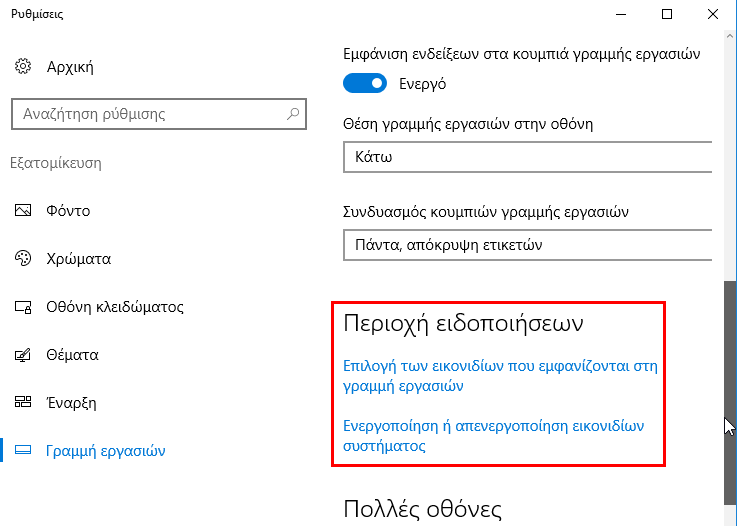
Task: Open link to turn system icons on/off
Action: (x=493, y=436)
